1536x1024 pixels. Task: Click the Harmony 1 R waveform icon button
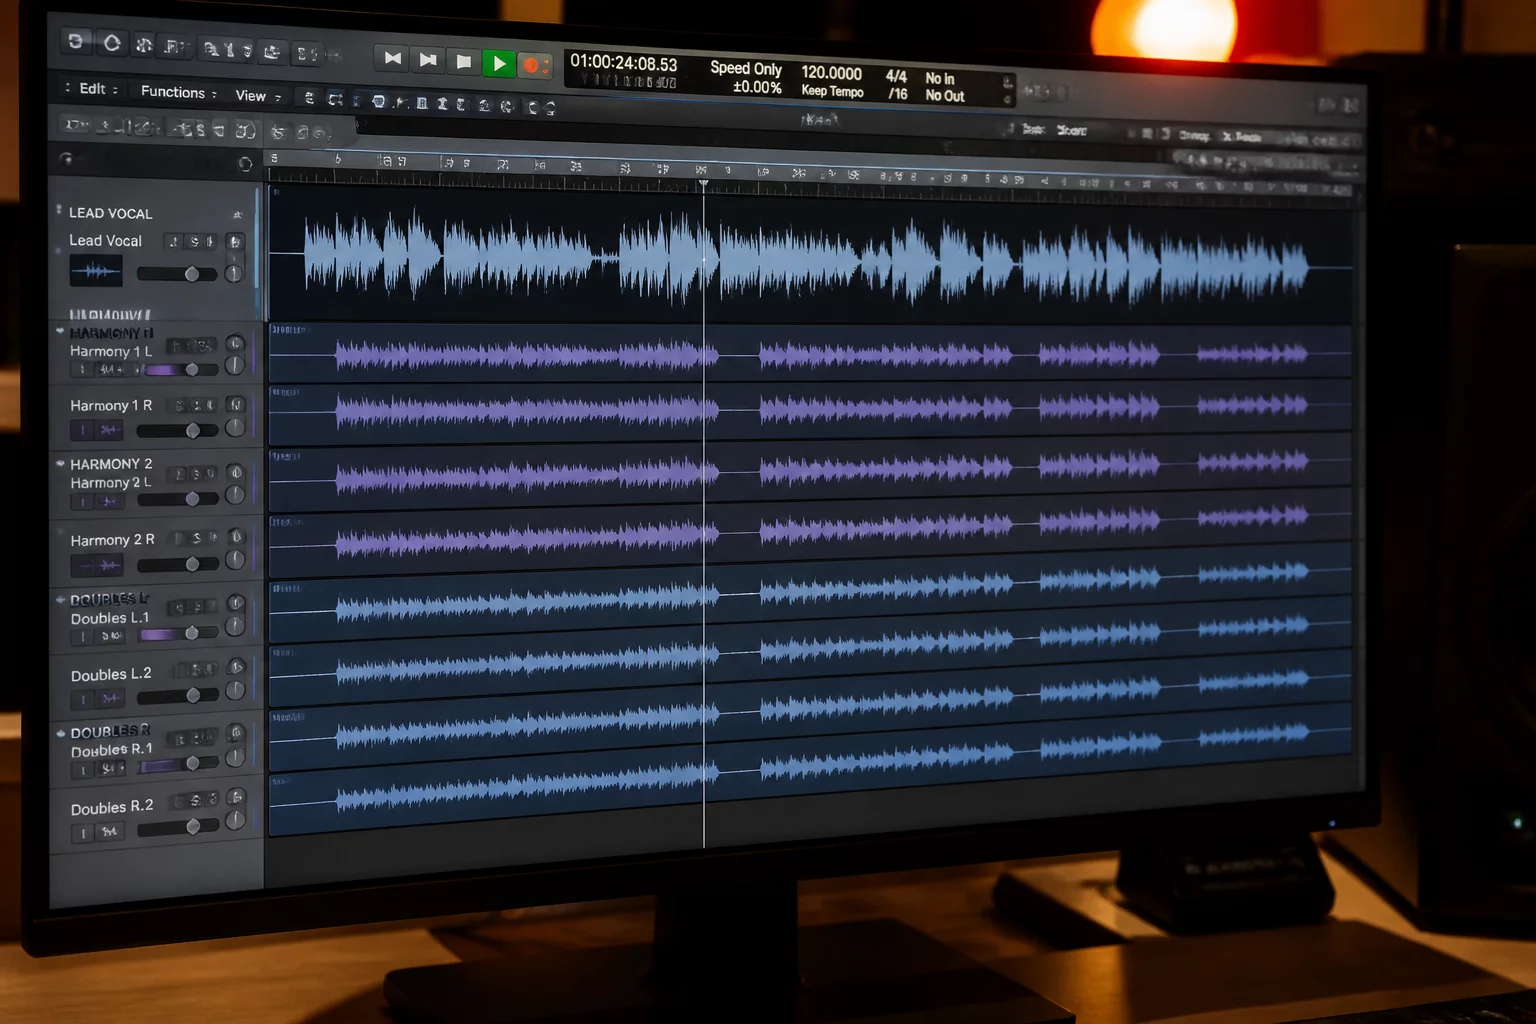tap(109, 431)
